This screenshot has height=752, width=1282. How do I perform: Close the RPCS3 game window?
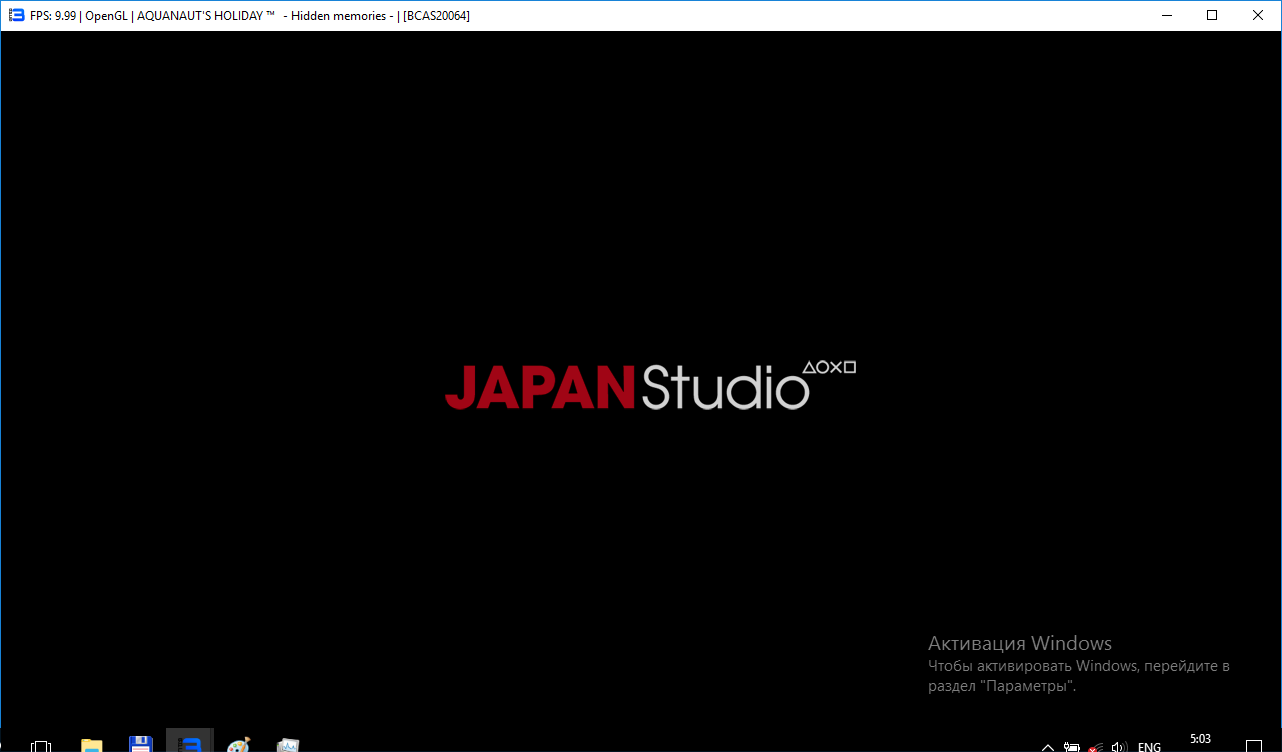point(1258,15)
